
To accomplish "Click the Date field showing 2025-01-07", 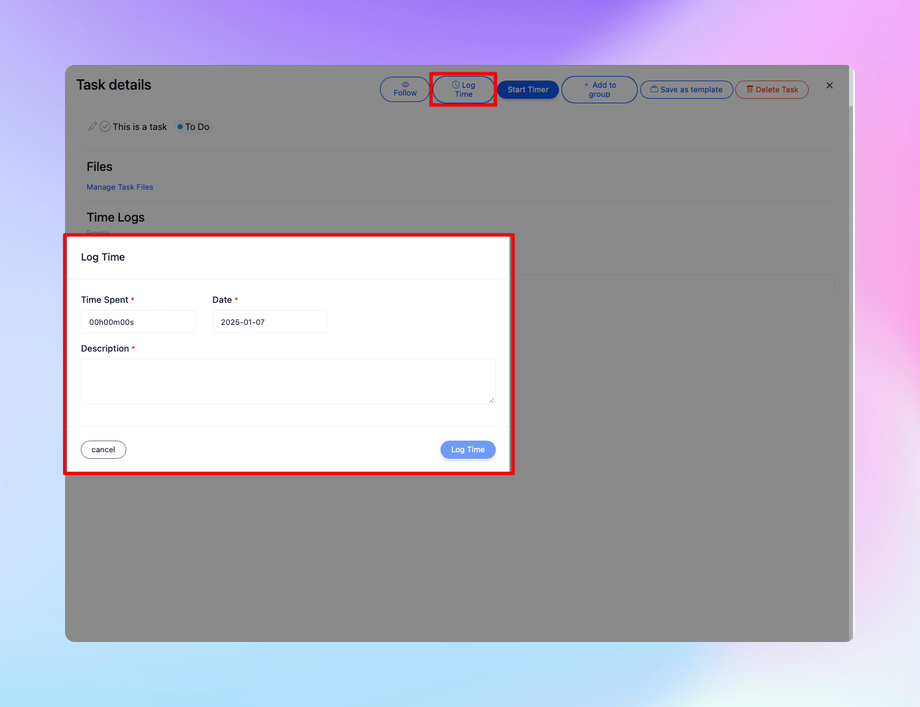I will 269,322.
